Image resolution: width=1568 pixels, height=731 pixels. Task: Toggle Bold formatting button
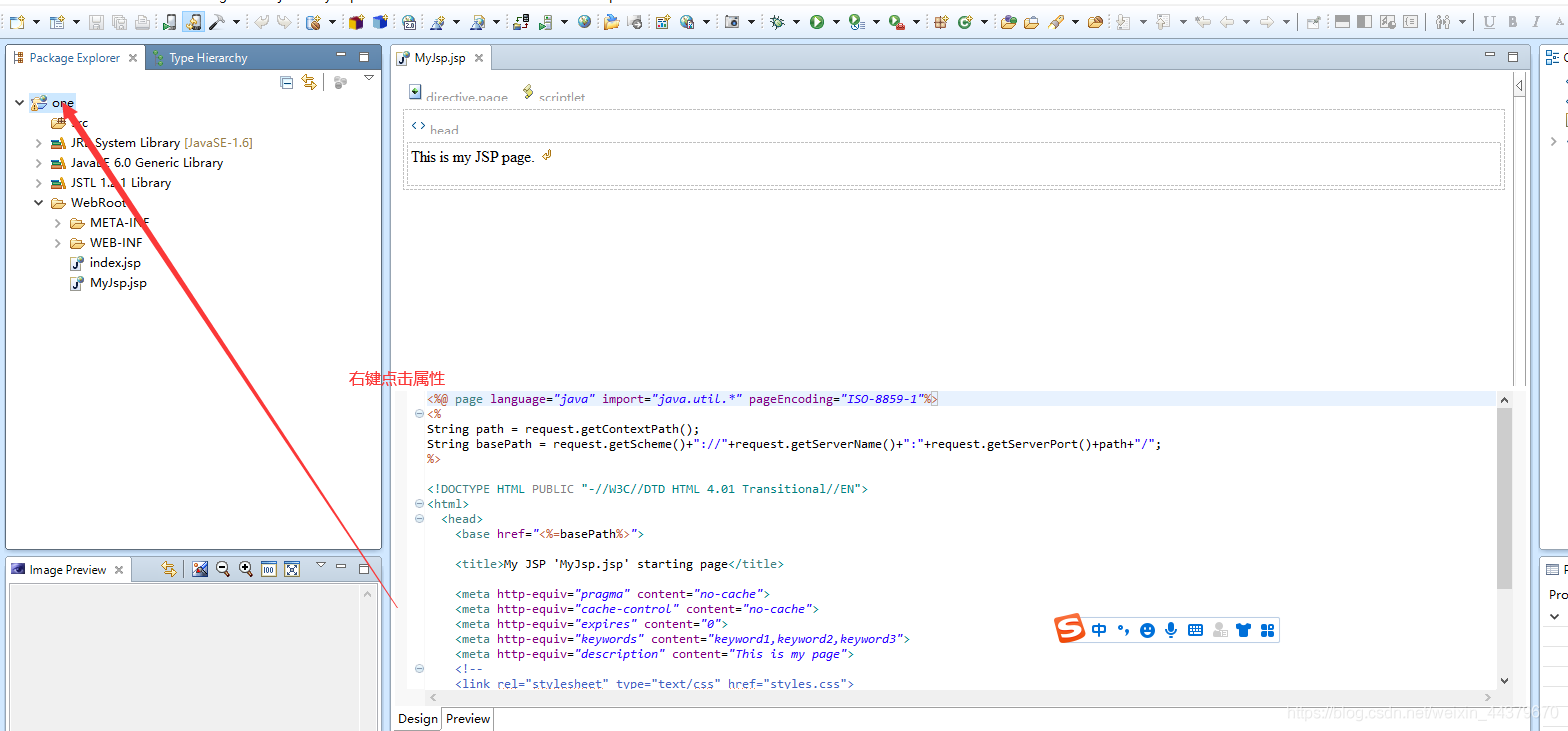pyautogui.click(x=1512, y=22)
